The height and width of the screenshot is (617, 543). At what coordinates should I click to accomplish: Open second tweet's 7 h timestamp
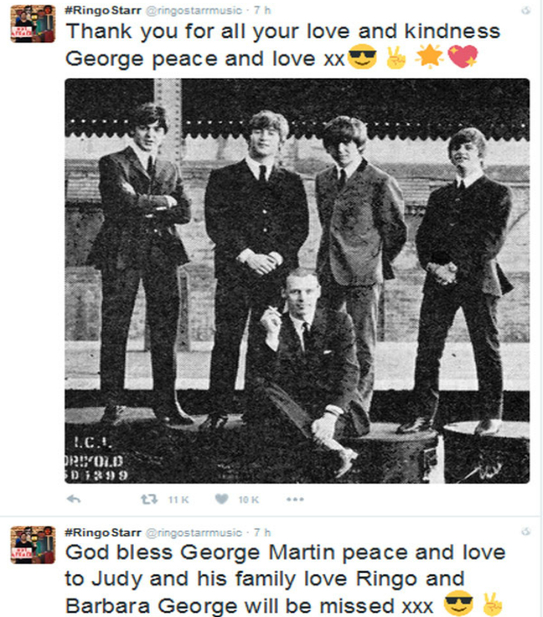point(262,532)
